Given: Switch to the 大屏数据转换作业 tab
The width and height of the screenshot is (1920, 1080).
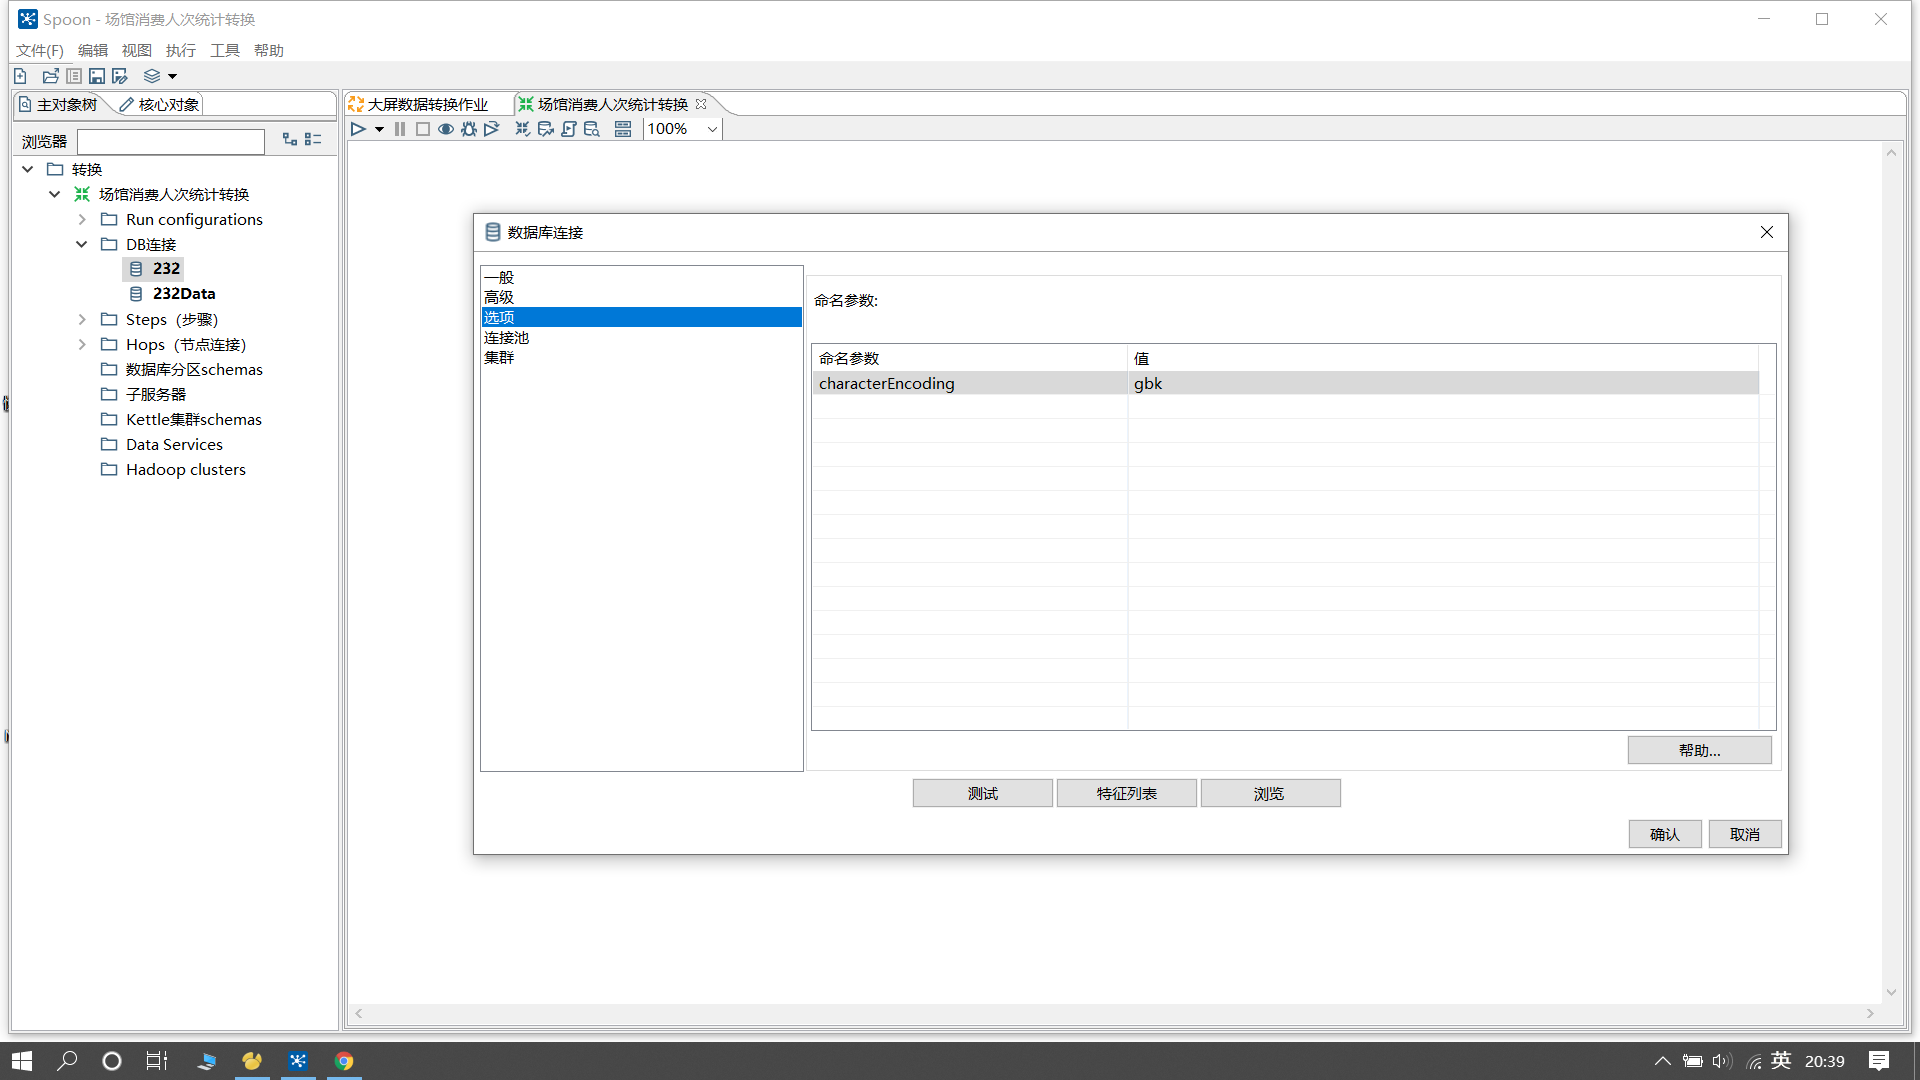Looking at the screenshot, I should click(427, 104).
